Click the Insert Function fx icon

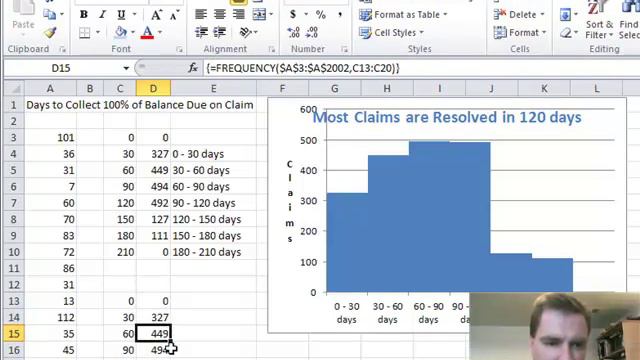[193, 68]
